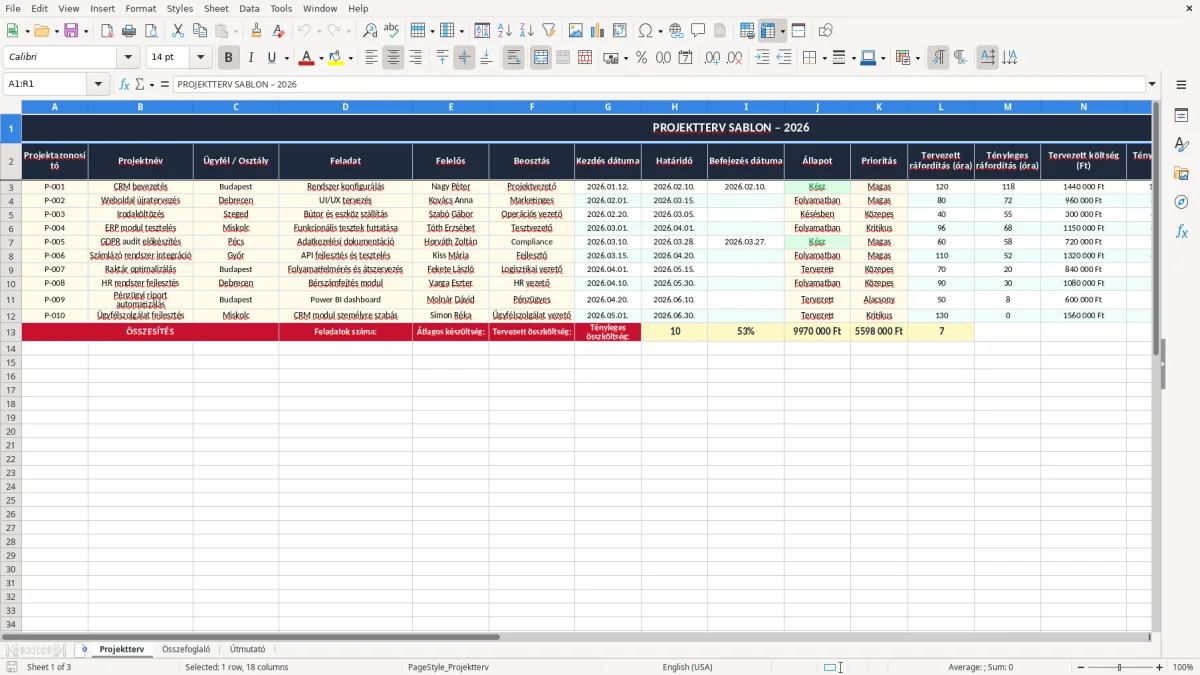Run the spelling check
The width and height of the screenshot is (1200, 675).
(392, 31)
